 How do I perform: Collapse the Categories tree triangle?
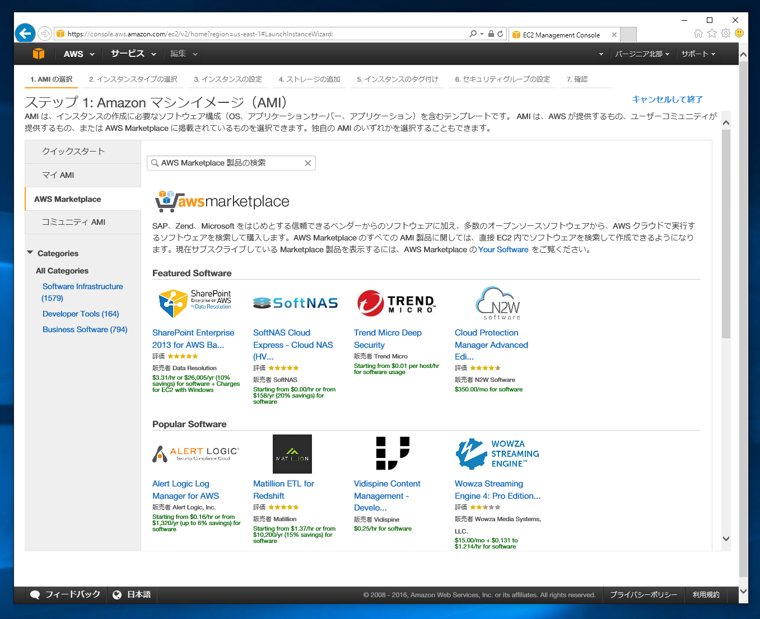(x=30, y=253)
